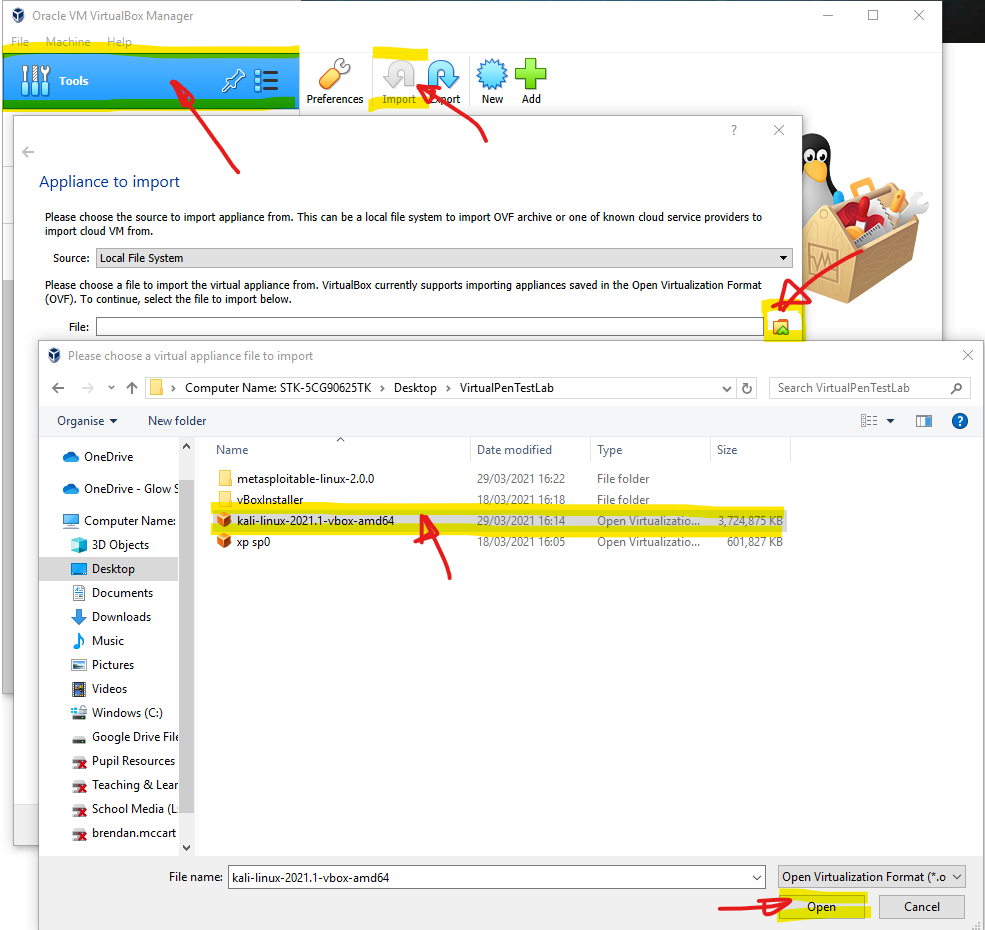Open the Help menu
The width and height of the screenshot is (985, 930).
[119, 41]
